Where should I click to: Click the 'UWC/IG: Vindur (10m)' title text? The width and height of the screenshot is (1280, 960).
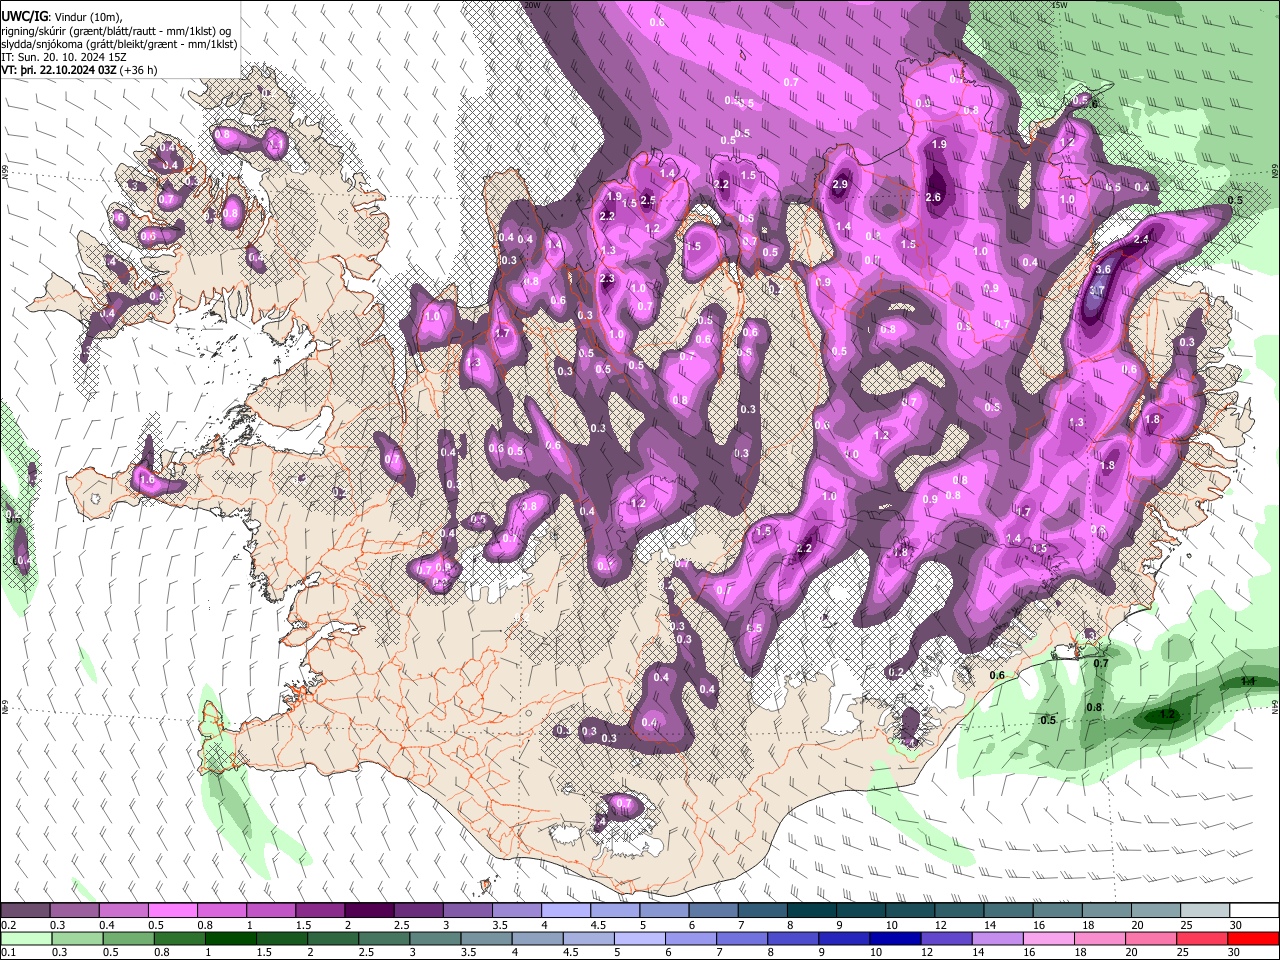62,17
